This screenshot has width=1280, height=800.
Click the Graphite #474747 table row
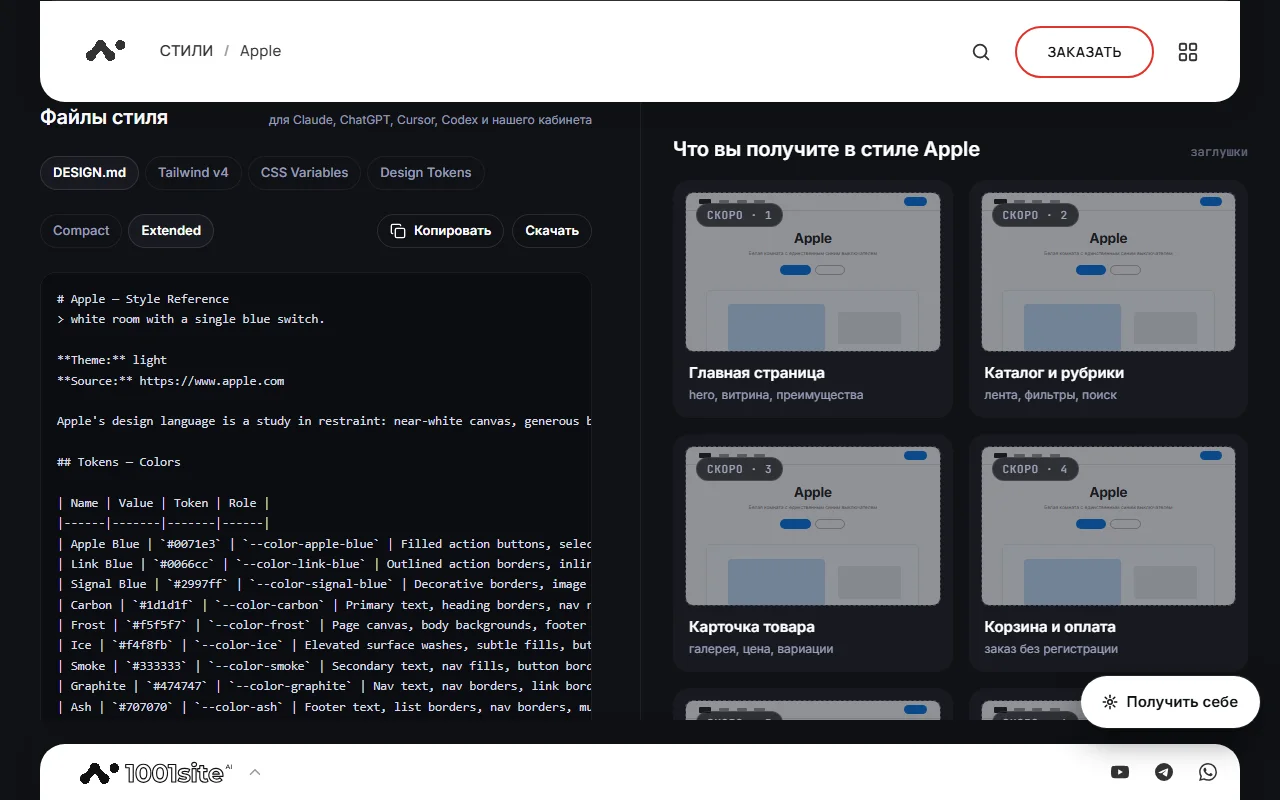(x=324, y=686)
